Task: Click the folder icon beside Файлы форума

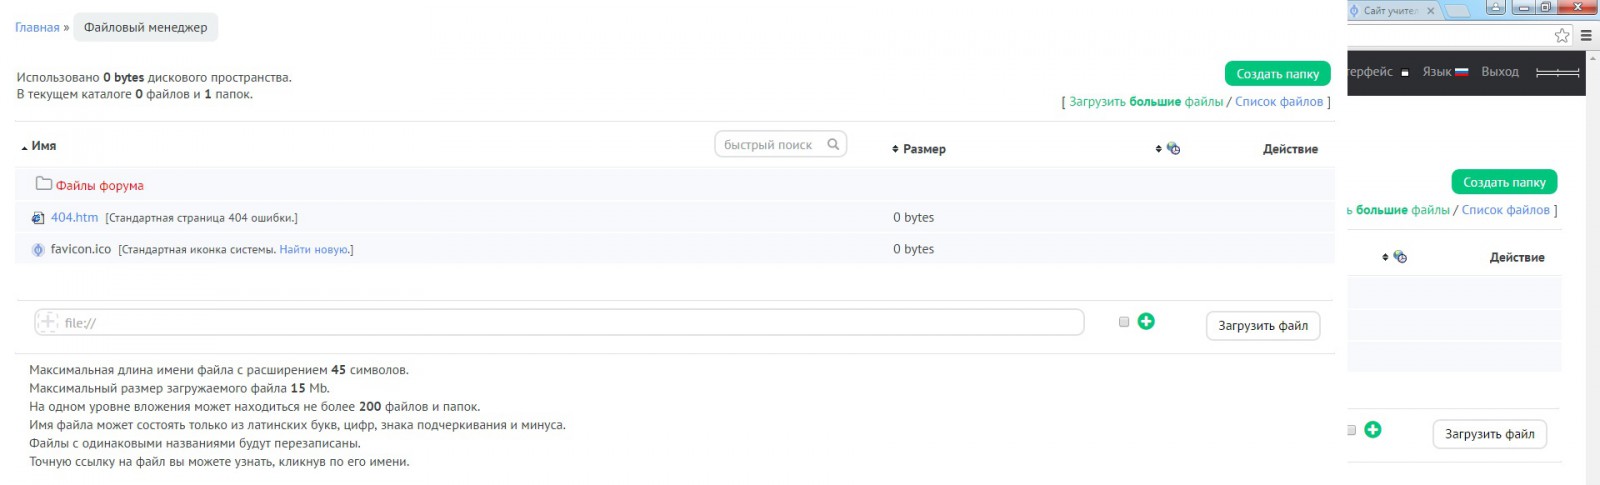Action: (44, 183)
